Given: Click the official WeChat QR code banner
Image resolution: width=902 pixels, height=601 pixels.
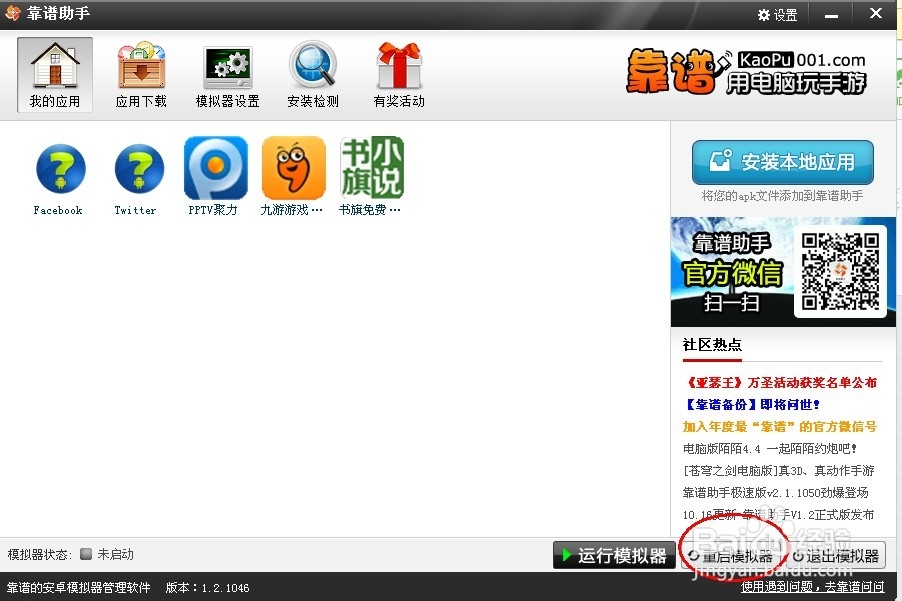Looking at the screenshot, I should click(x=783, y=271).
